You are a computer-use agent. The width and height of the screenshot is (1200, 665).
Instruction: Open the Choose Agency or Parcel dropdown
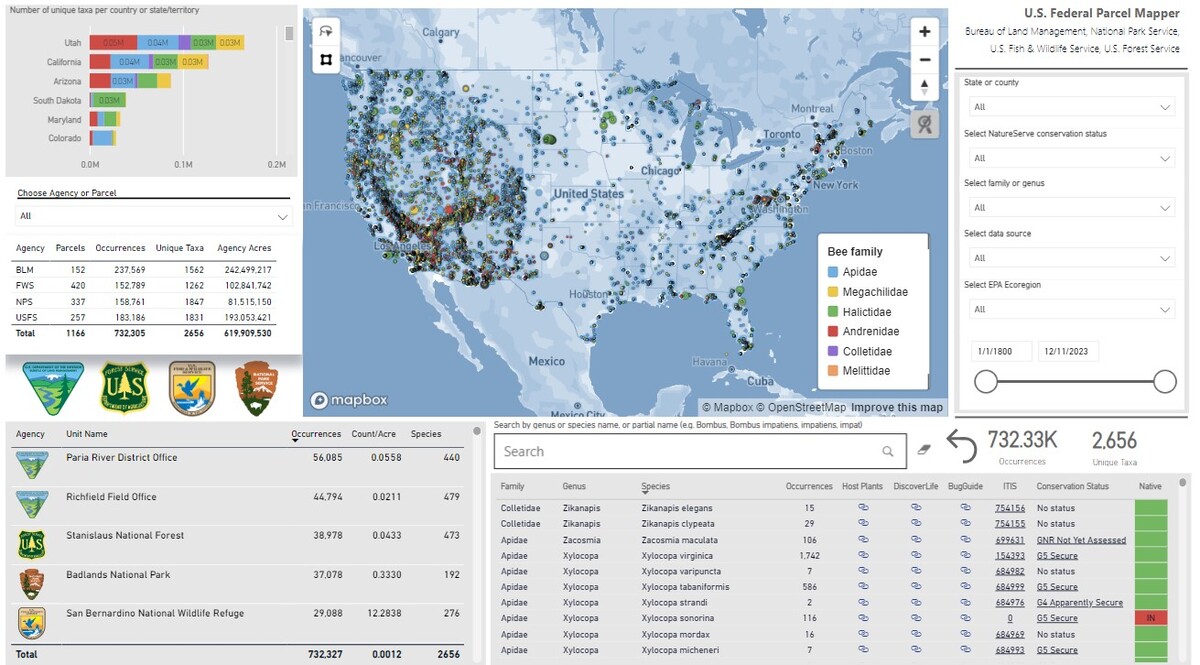(x=153, y=216)
